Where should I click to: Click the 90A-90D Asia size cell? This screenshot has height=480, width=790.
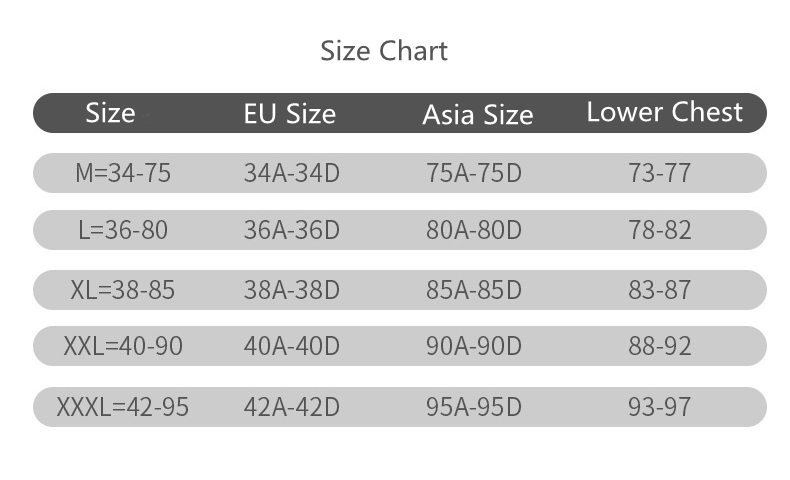click(474, 347)
